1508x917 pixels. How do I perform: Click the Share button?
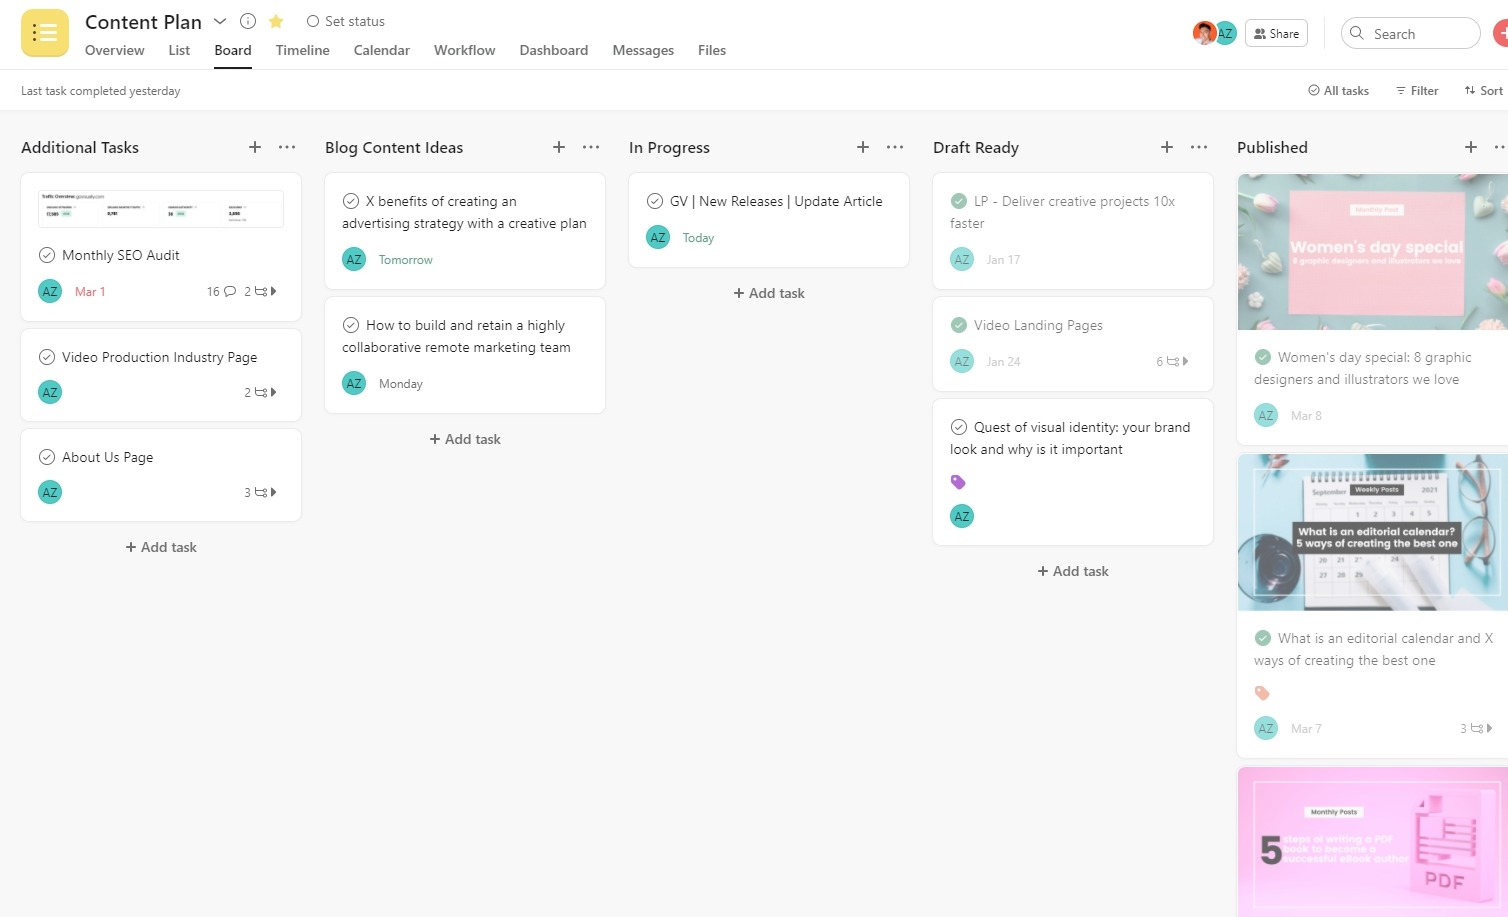point(1276,33)
